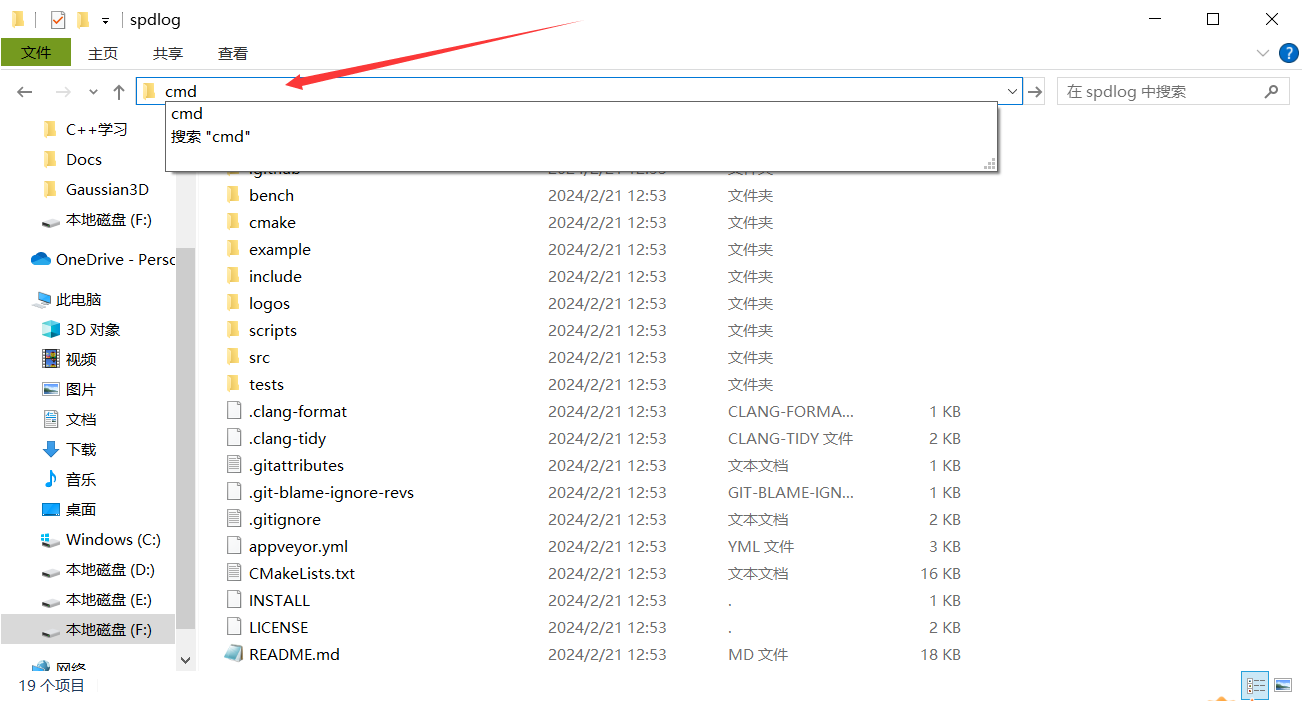Screen dimensions: 1303x701
Task: Open the Quick Access Toolbar customize dropdown
Action: (x=105, y=21)
